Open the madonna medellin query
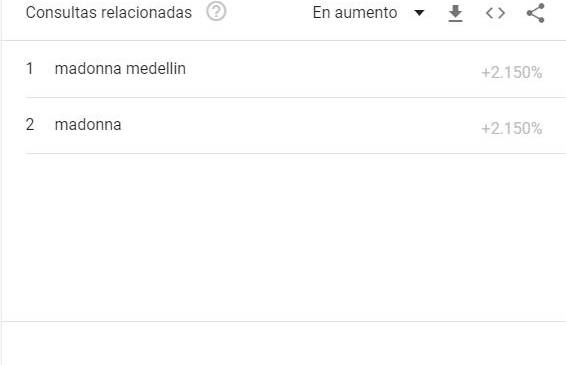 pyautogui.click(x=120, y=68)
